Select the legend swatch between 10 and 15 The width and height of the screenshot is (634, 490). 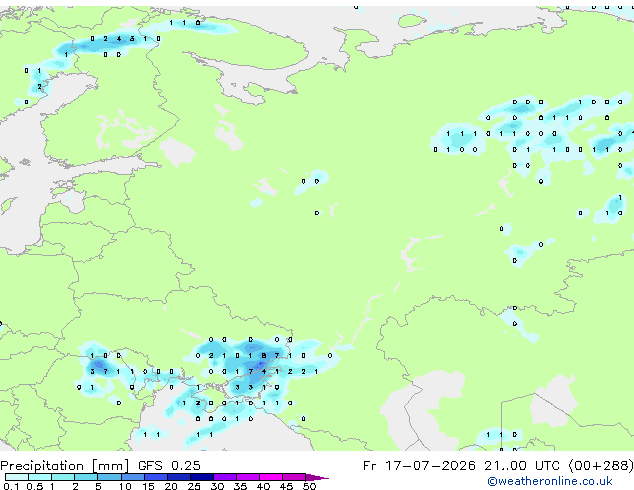133,477
